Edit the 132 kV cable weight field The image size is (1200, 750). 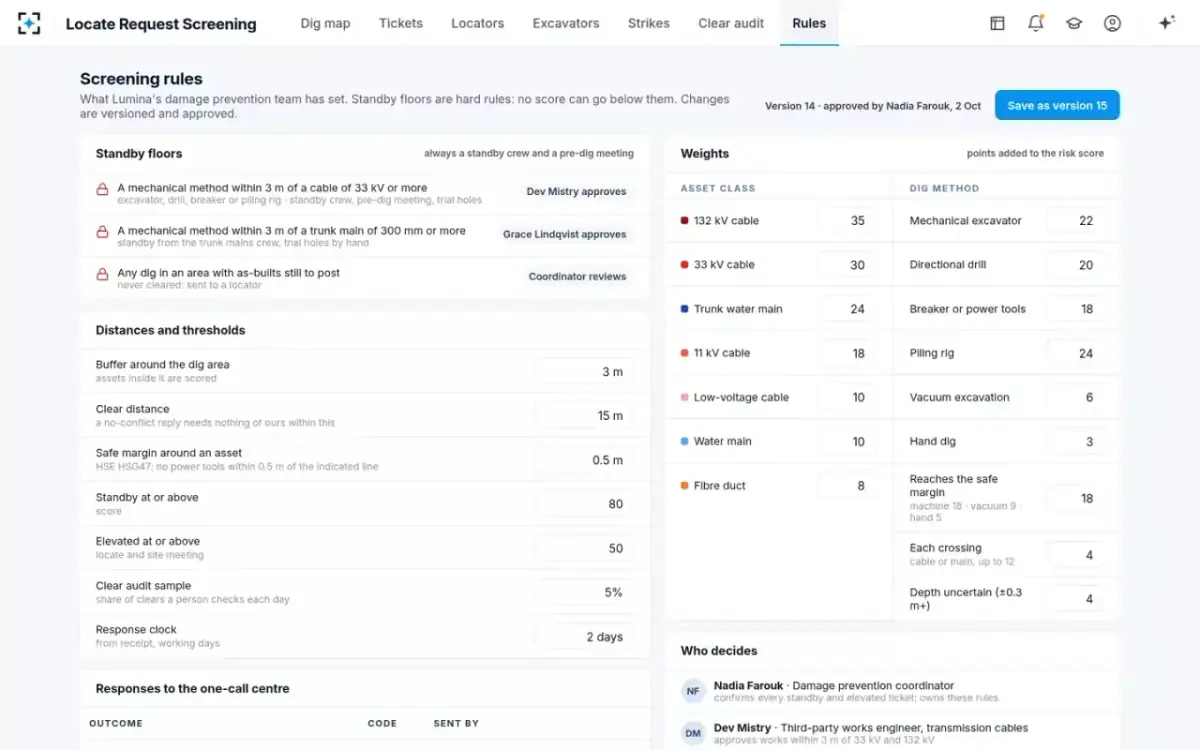point(847,221)
